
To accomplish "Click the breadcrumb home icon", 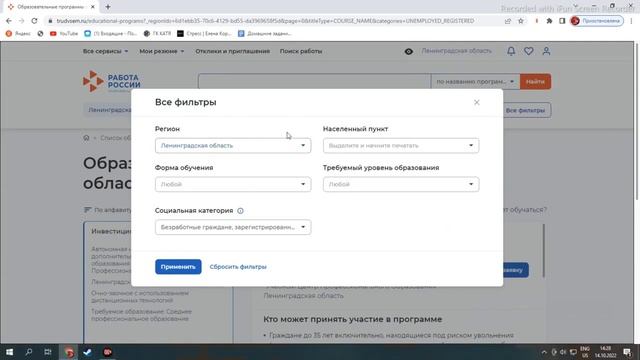I will coord(86,138).
